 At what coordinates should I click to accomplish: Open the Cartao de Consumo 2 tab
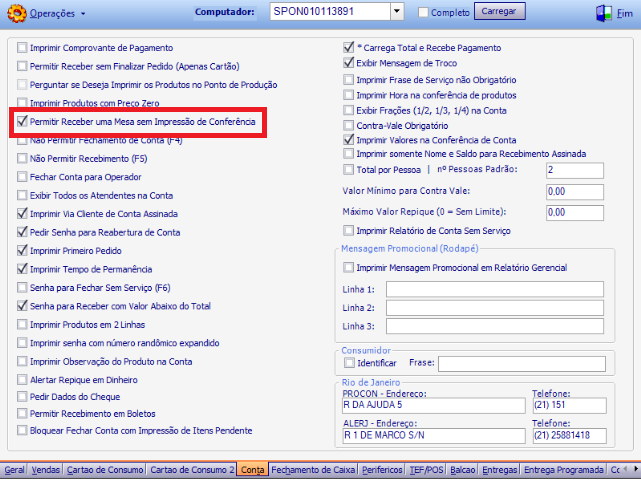pos(193,470)
